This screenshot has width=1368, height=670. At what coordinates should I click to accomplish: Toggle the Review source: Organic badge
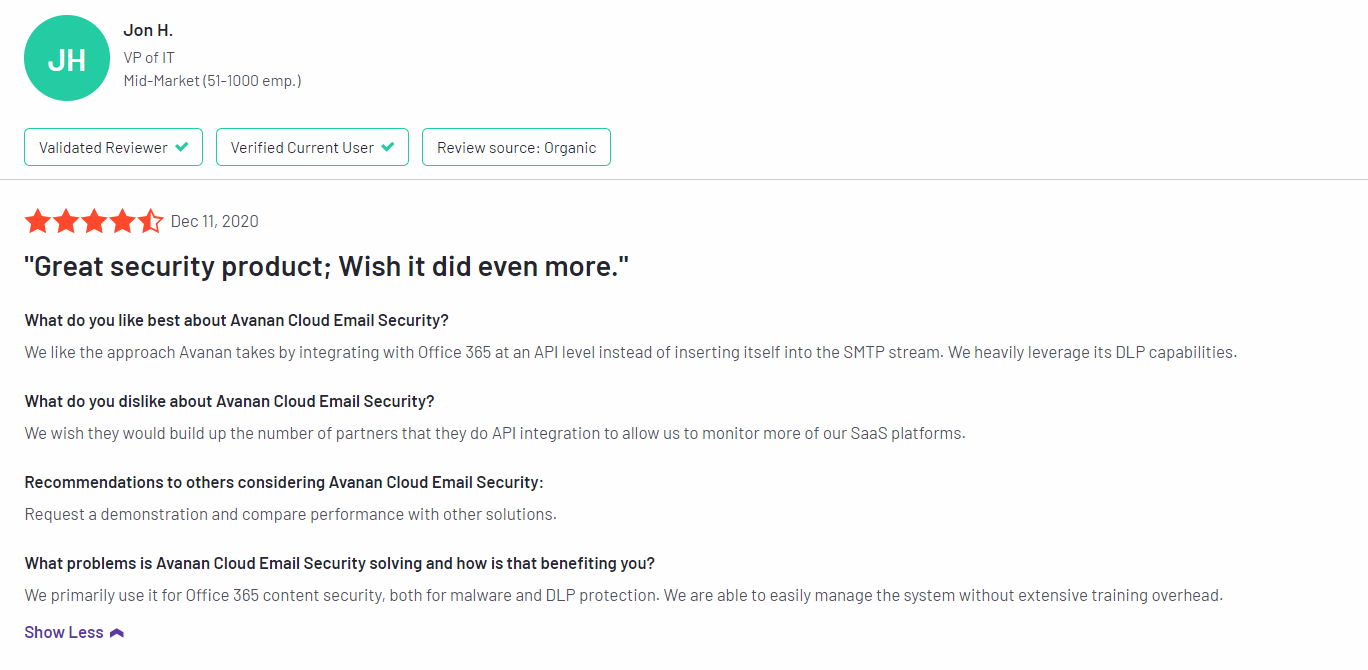[x=516, y=146]
